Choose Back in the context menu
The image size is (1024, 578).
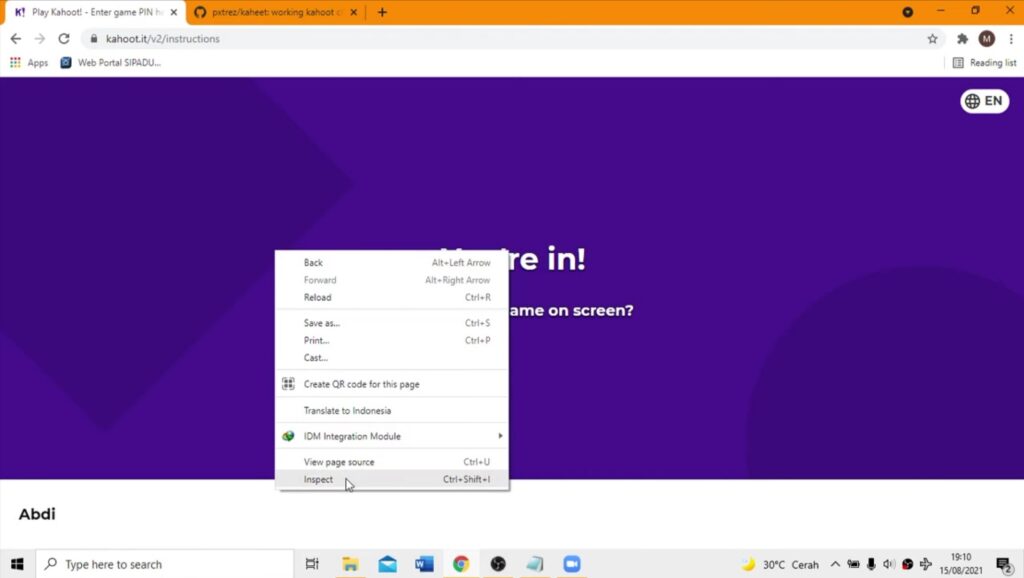(392, 263)
